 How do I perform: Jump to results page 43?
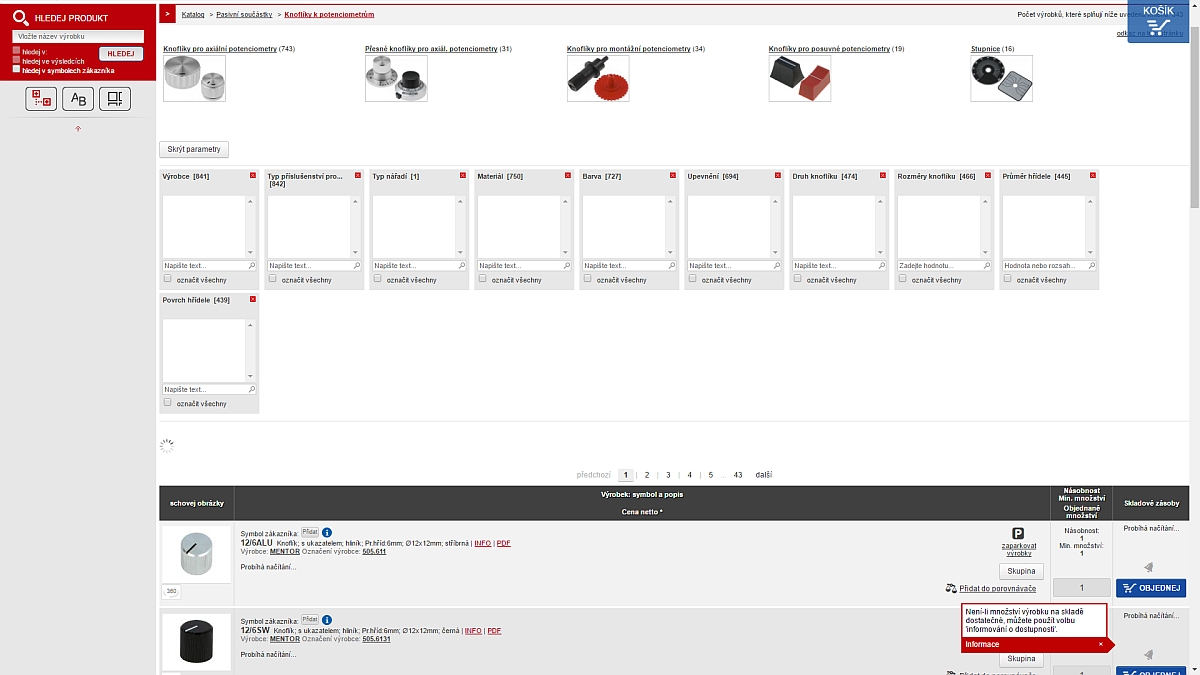[738, 475]
